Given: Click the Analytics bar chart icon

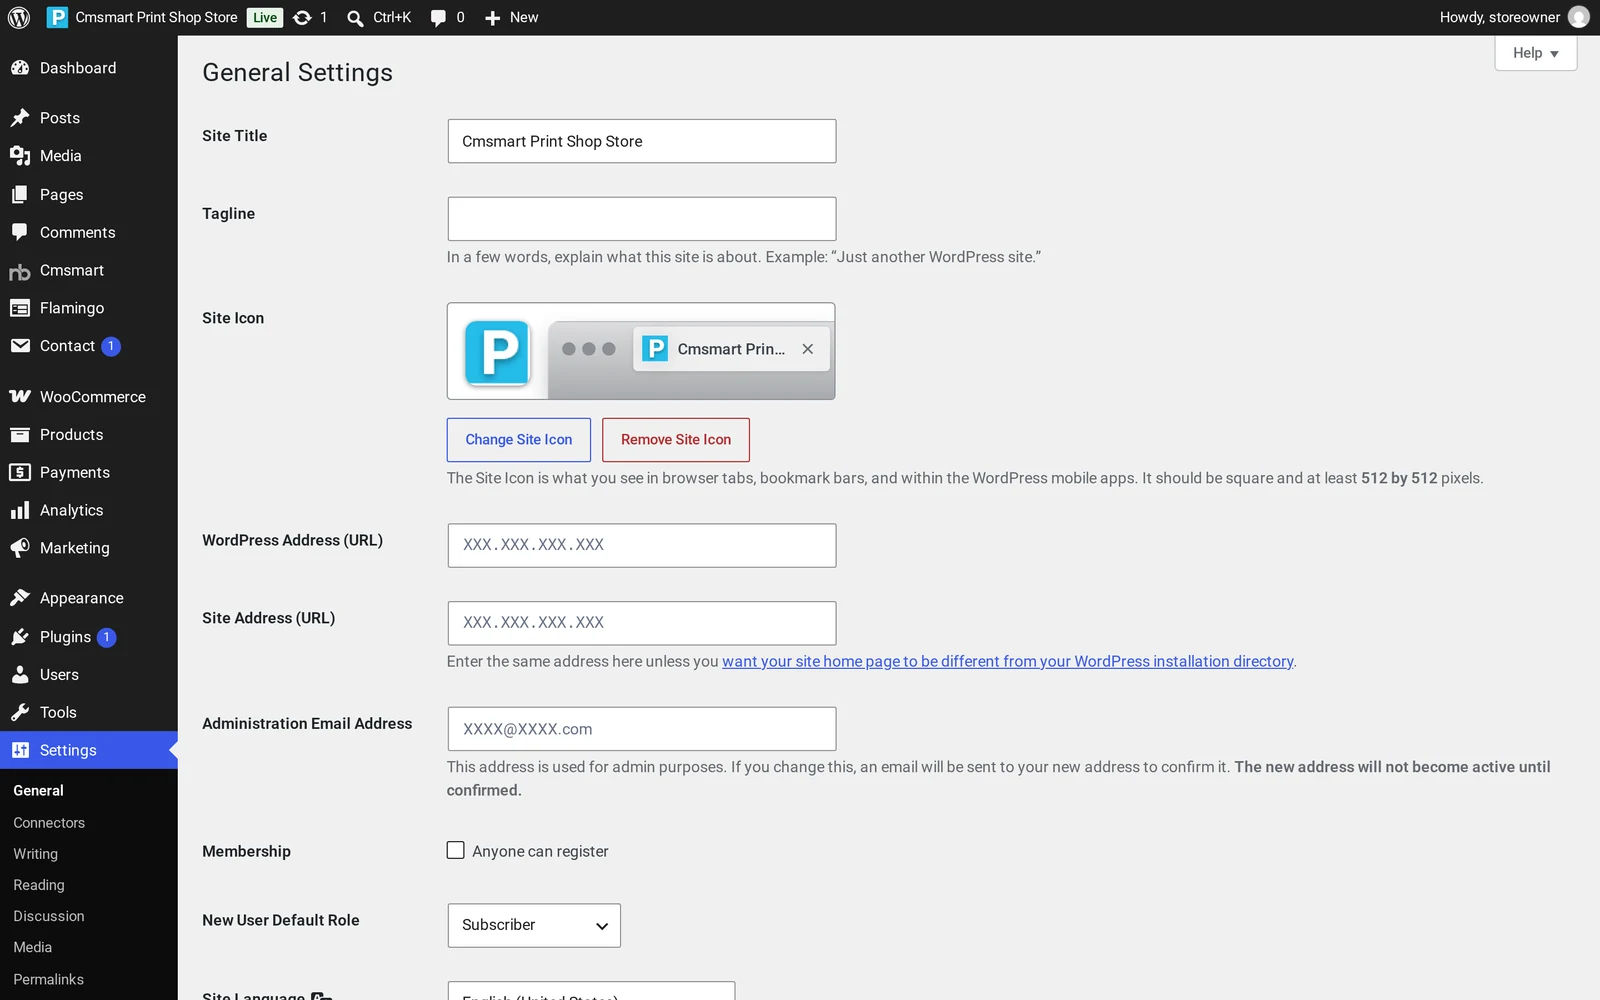Looking at the screenshot, I should [20, 510].
